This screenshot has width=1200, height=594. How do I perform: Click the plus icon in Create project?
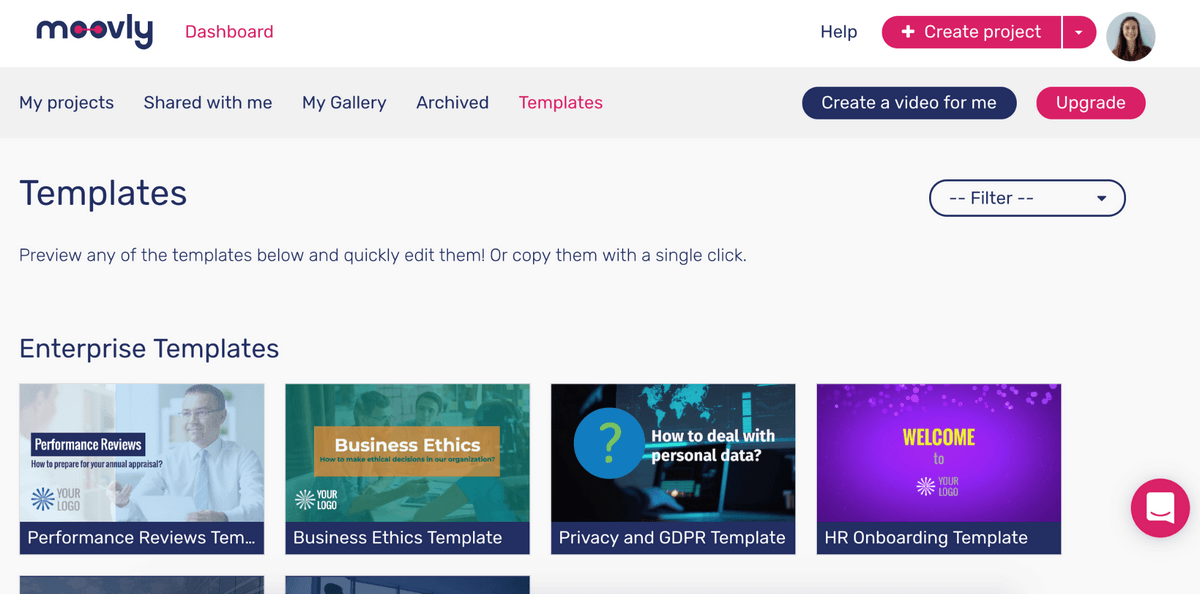tap(908, 32)
